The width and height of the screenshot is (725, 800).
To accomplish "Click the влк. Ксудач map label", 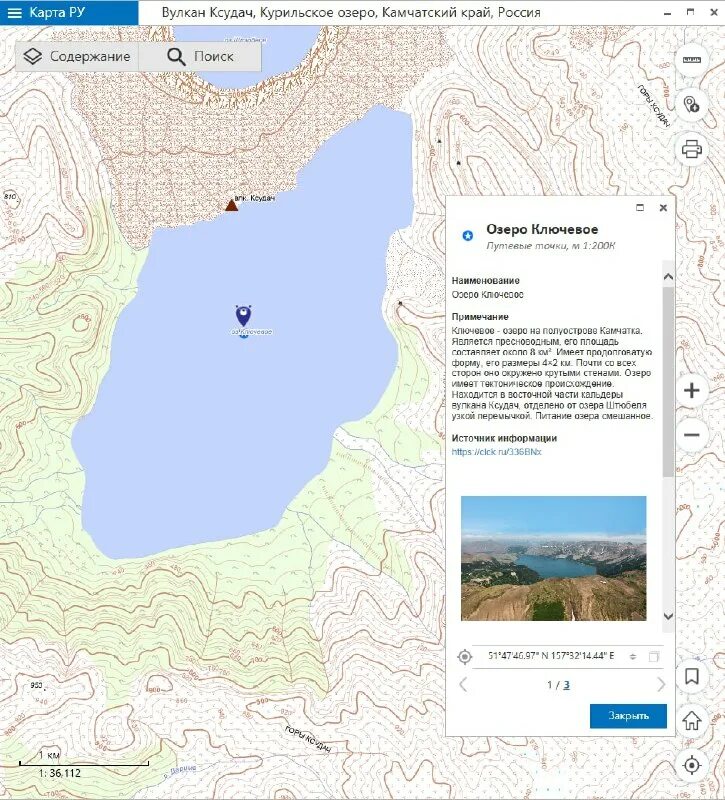I will (255, 198).
